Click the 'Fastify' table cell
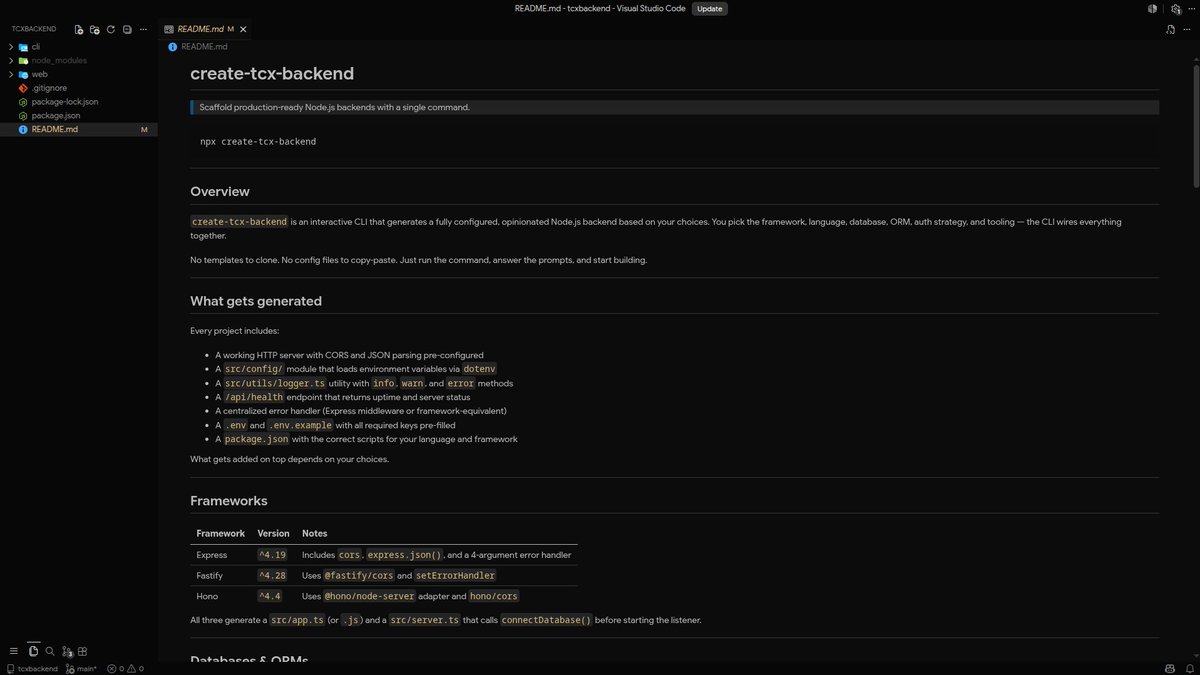This screenshot has width=1200, height=675. point(210,575)
